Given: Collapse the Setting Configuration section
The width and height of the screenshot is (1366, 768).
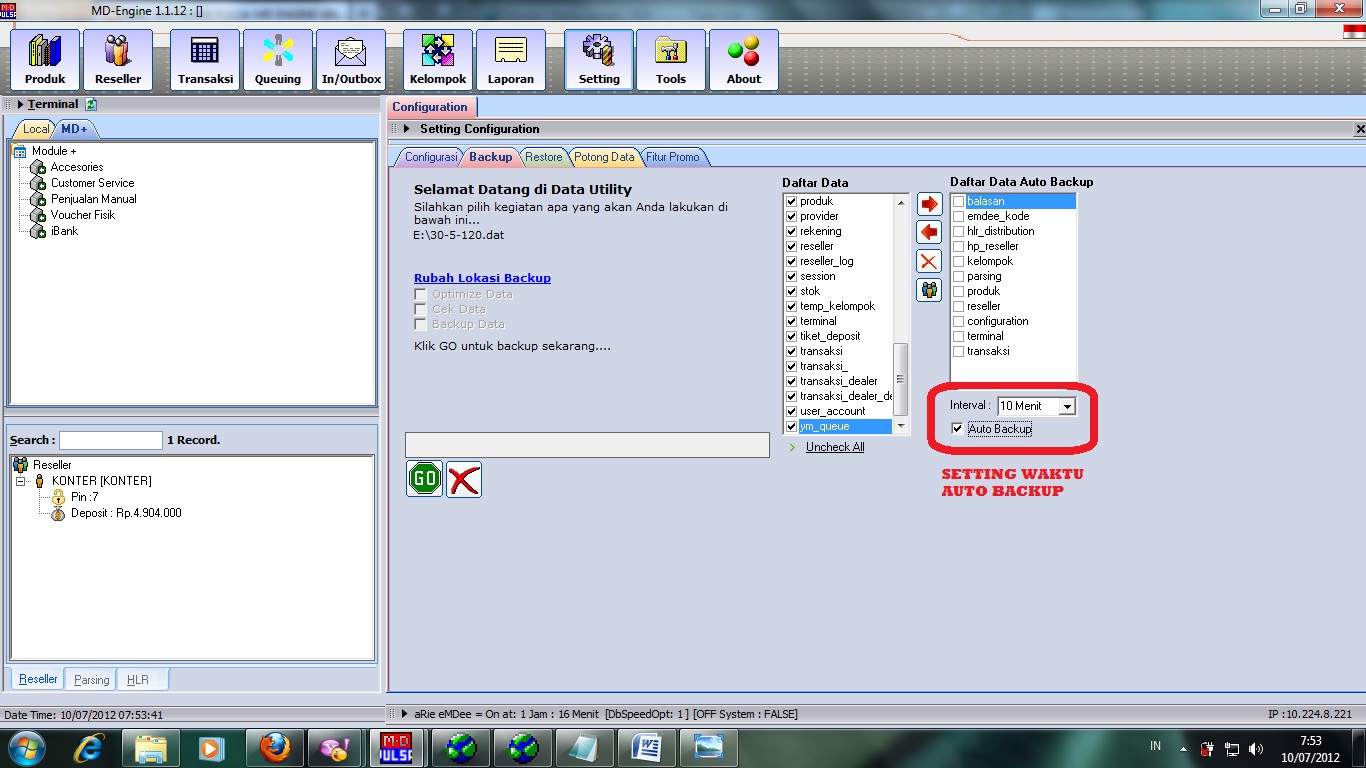Looking at the screenshot, I should coord(405,129).
